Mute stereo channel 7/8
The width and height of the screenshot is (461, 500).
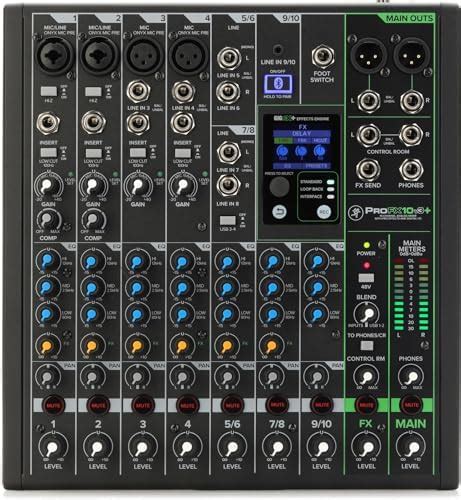(x=277, y=405)
